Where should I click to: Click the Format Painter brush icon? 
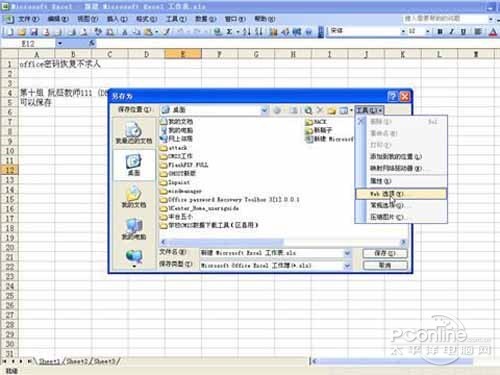tap(167, 32)
